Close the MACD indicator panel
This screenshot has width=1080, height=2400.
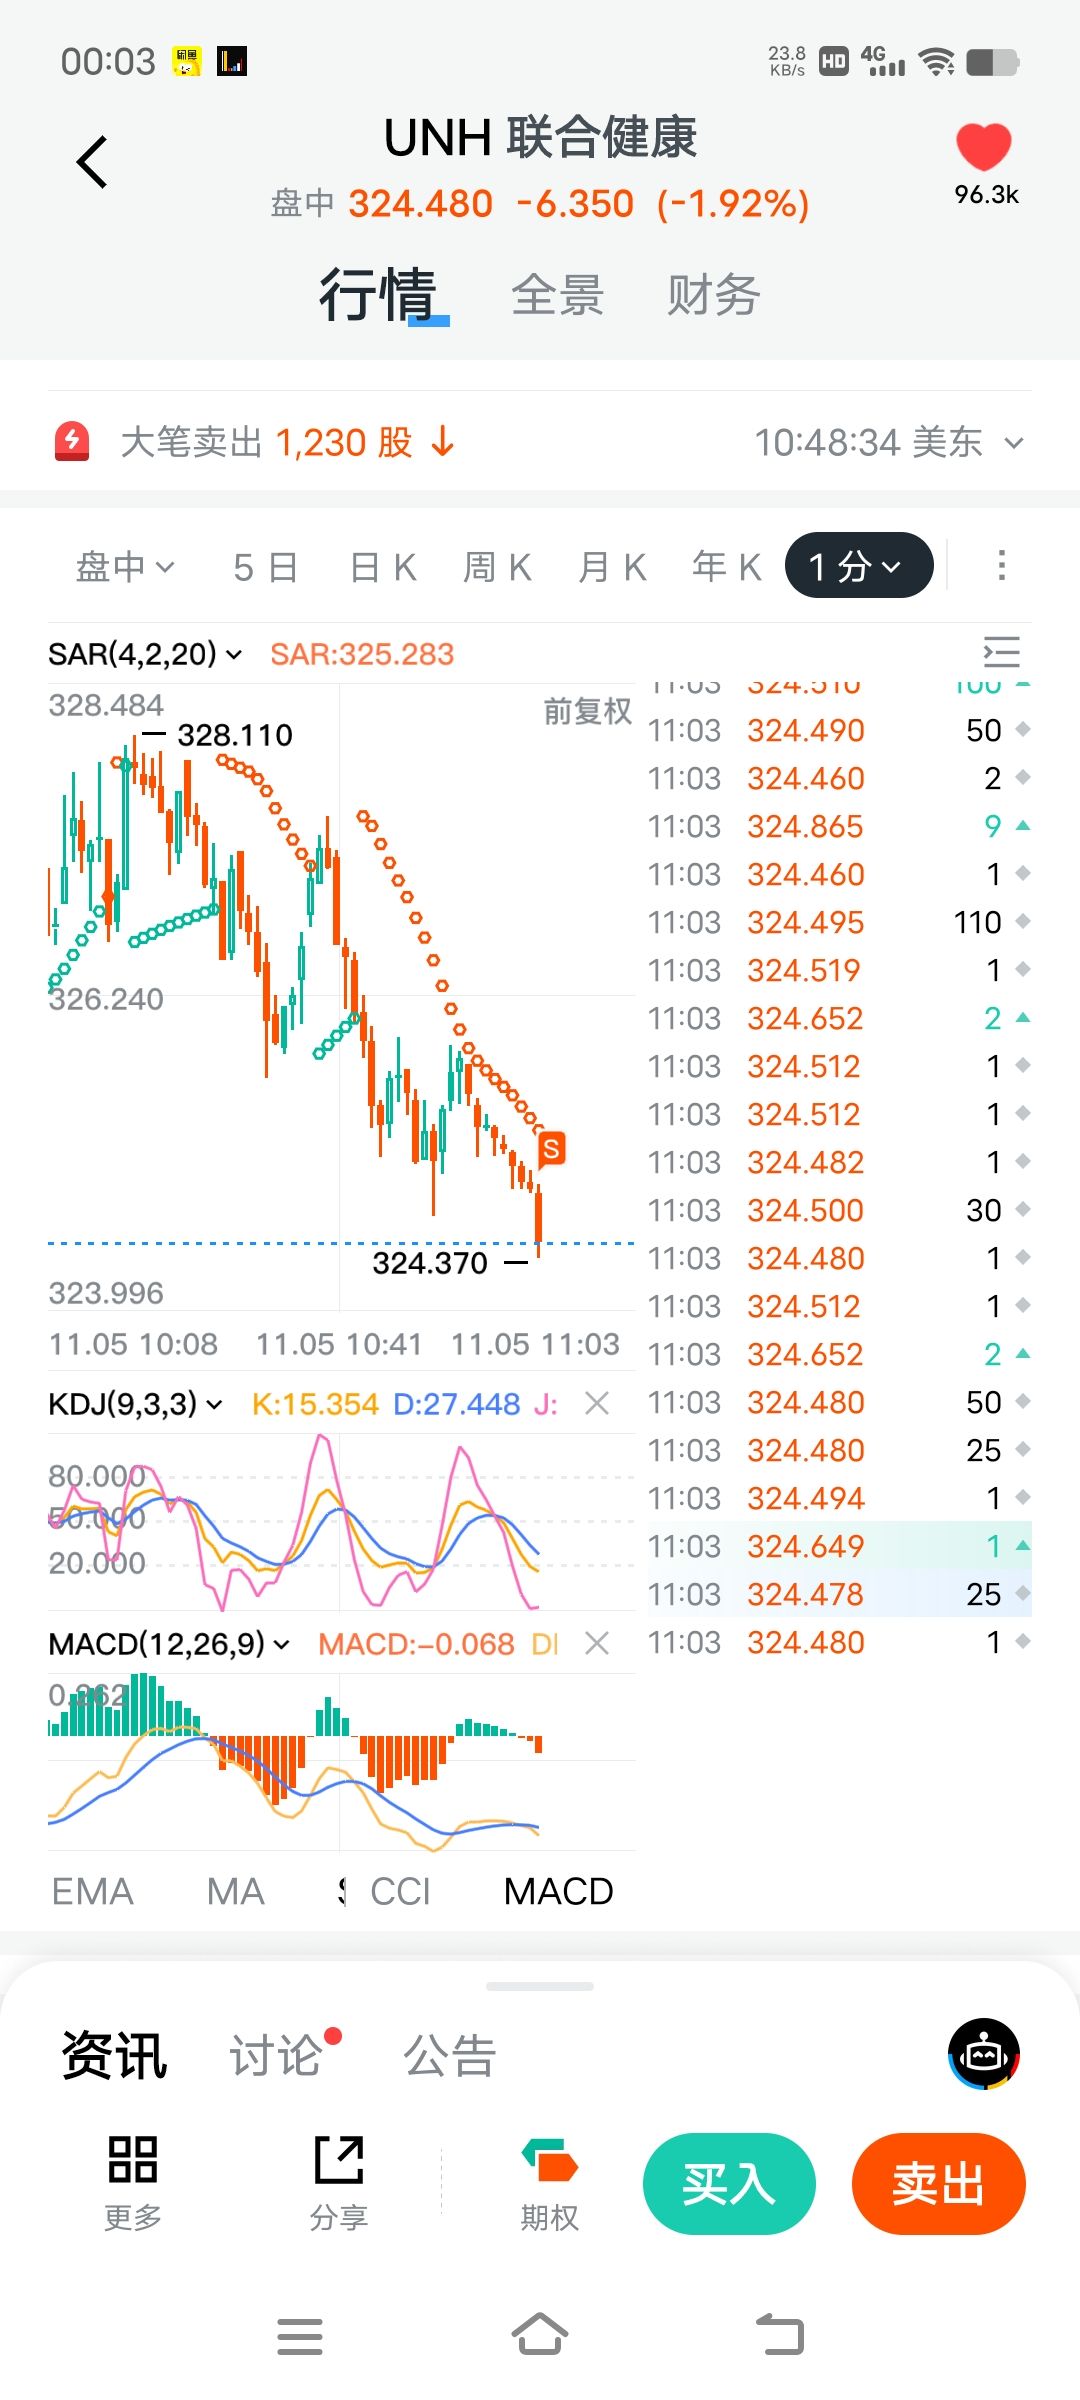coord(597,1643)
